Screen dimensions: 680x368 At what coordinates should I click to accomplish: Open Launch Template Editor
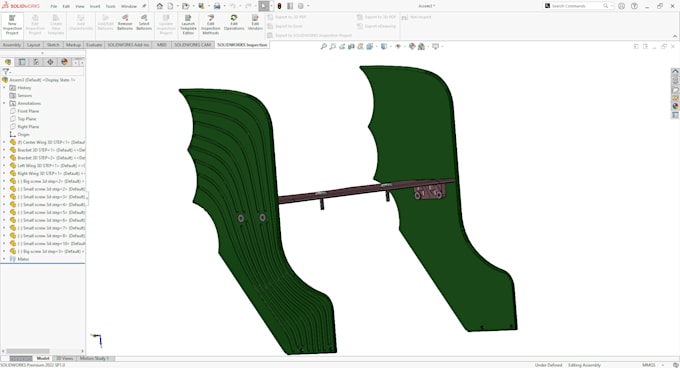[188, 24]
